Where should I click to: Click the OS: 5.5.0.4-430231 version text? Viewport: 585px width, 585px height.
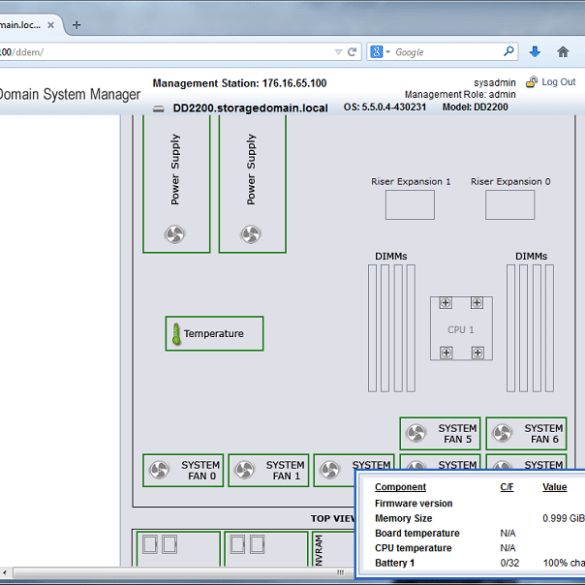(x=385, y=107)
